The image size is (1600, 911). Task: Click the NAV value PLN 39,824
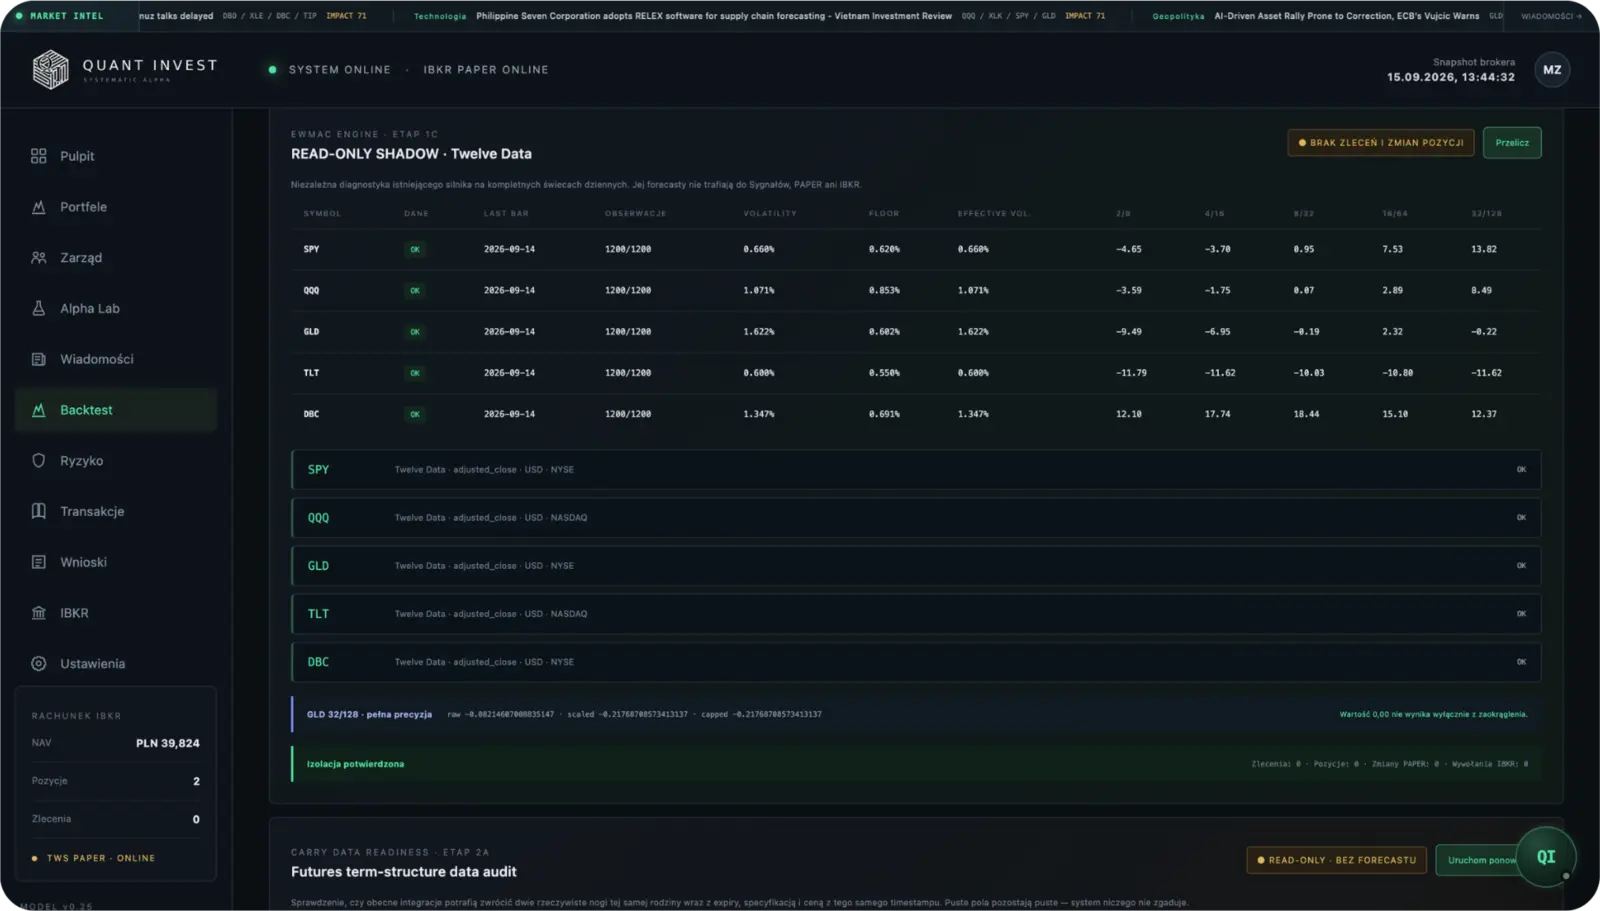coord(168,743)
